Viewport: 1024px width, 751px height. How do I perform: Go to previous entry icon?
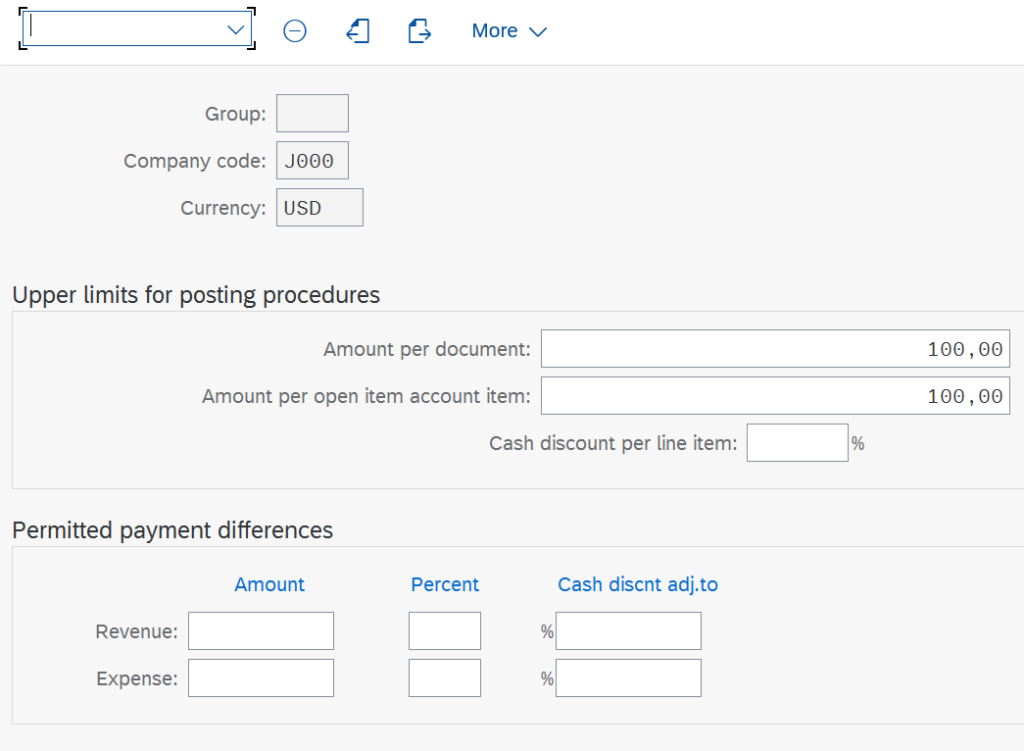[358, 31]
